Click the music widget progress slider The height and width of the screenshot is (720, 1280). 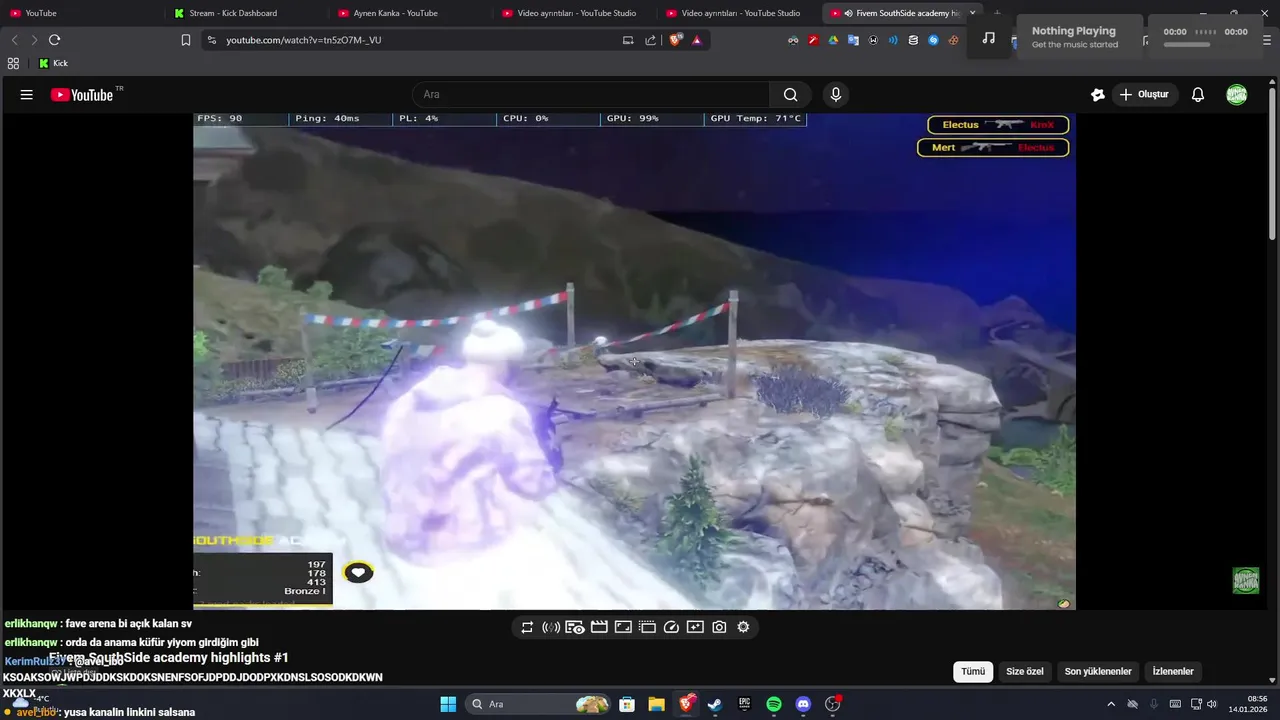pos(1186,45)
